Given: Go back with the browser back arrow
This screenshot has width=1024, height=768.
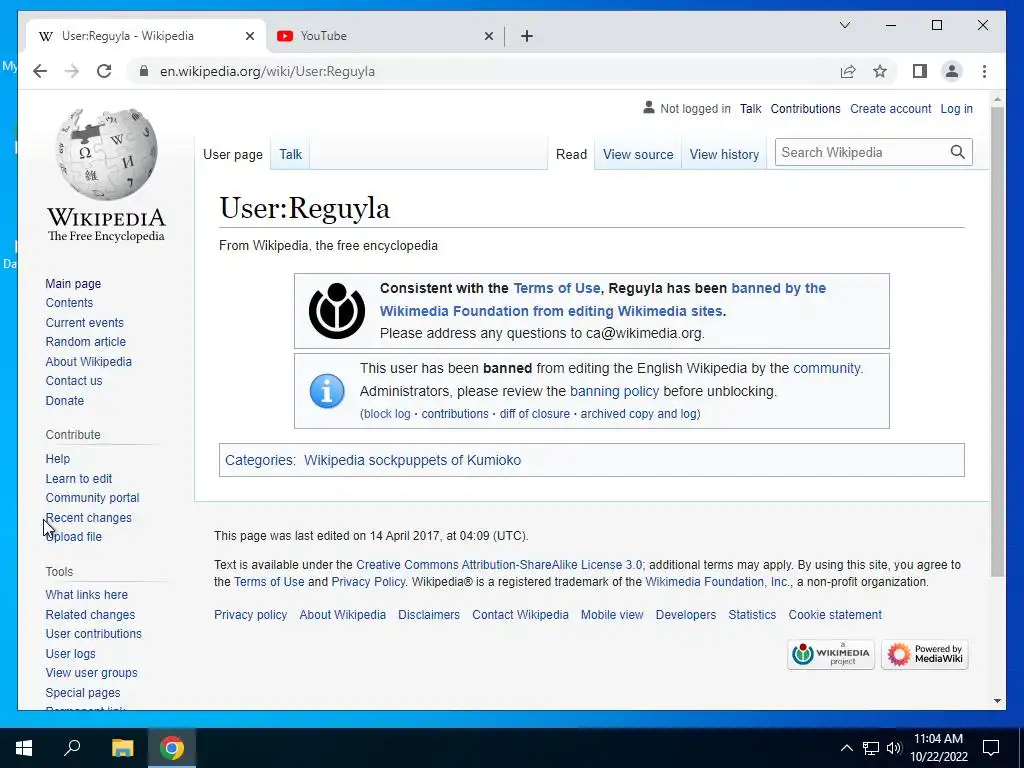Looking at the screenshot, I should (x=40, y=71).
